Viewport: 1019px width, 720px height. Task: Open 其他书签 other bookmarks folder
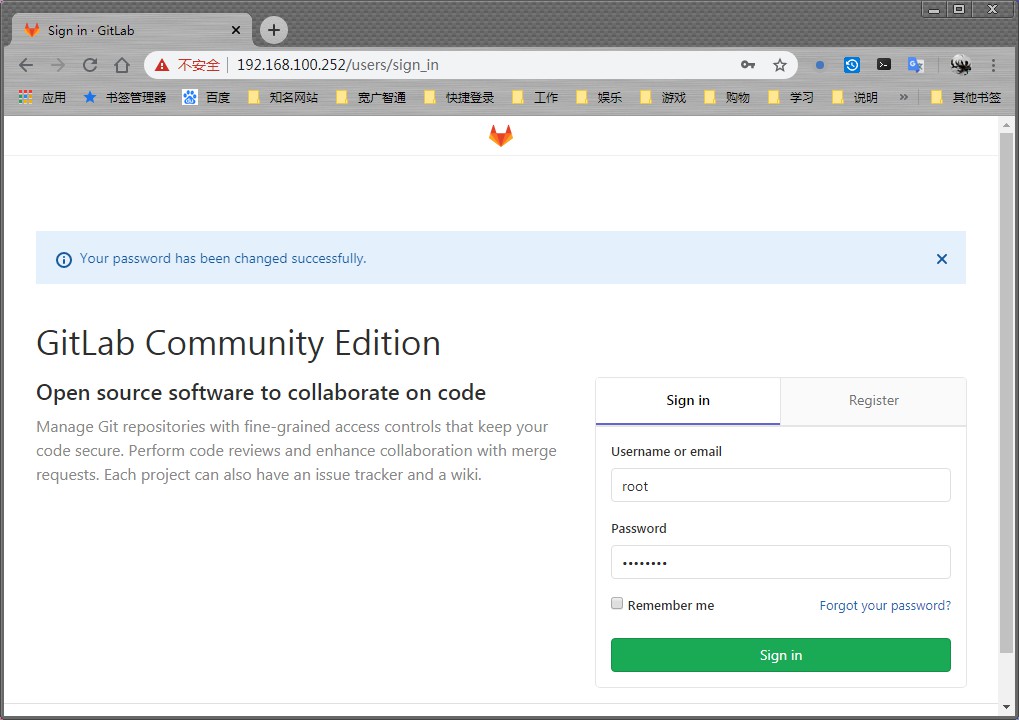click(966, 97)
